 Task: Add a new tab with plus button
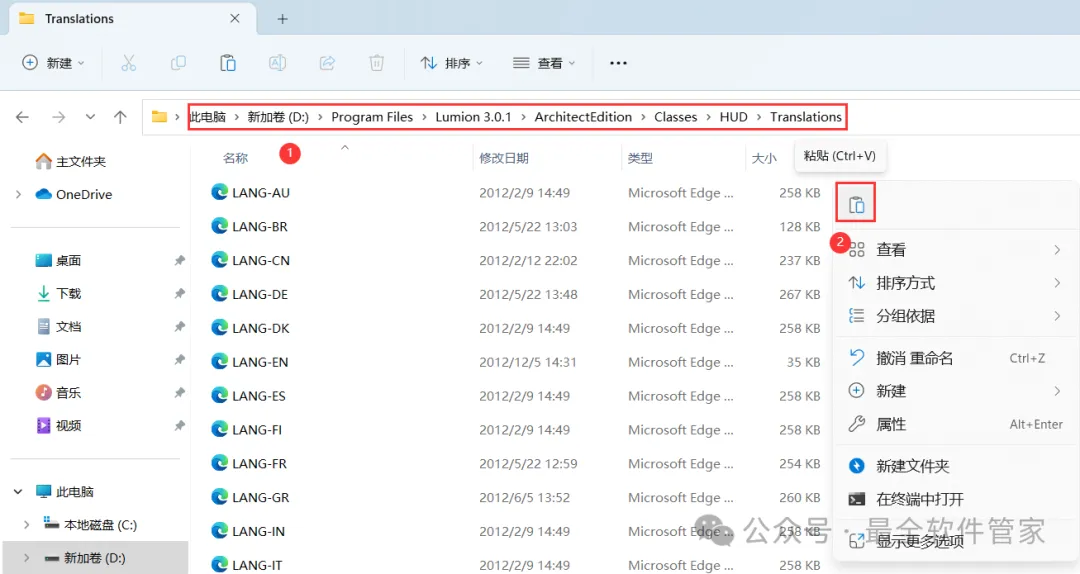click(x=282, y=19)
